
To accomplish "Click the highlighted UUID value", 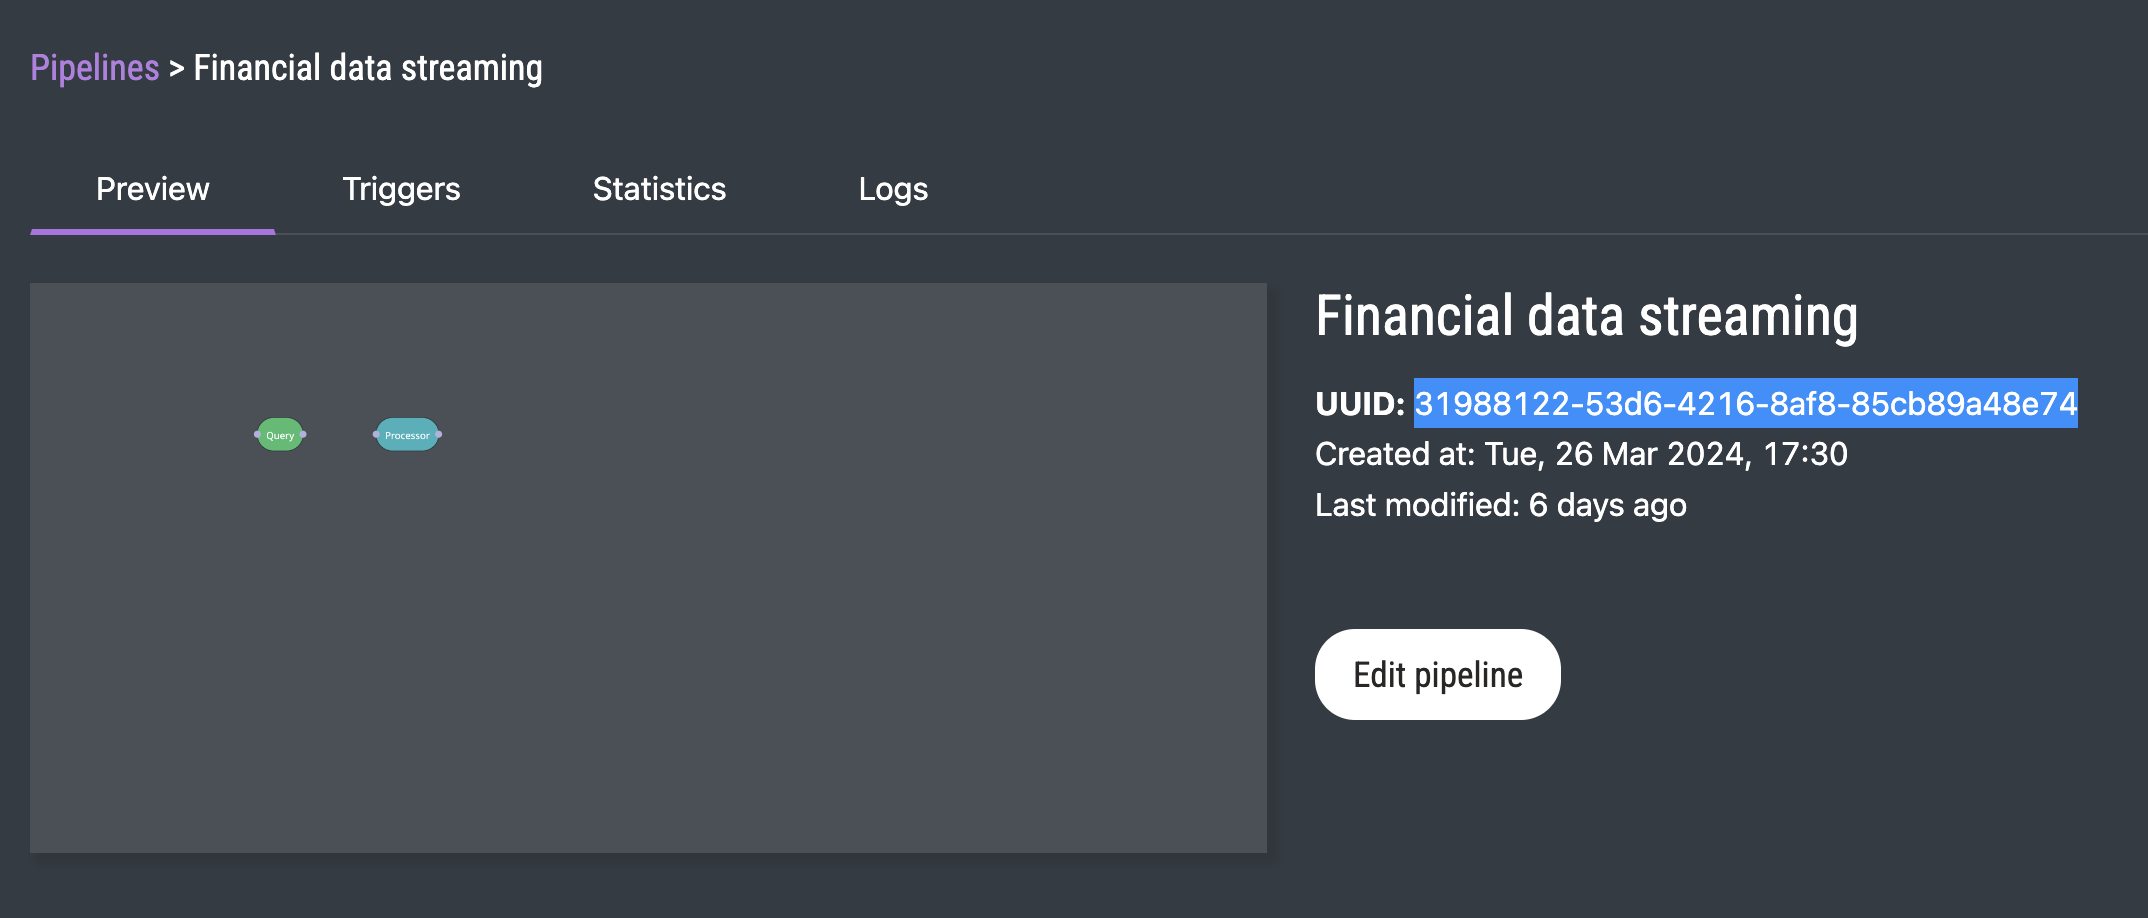I will pos(1745,403).
